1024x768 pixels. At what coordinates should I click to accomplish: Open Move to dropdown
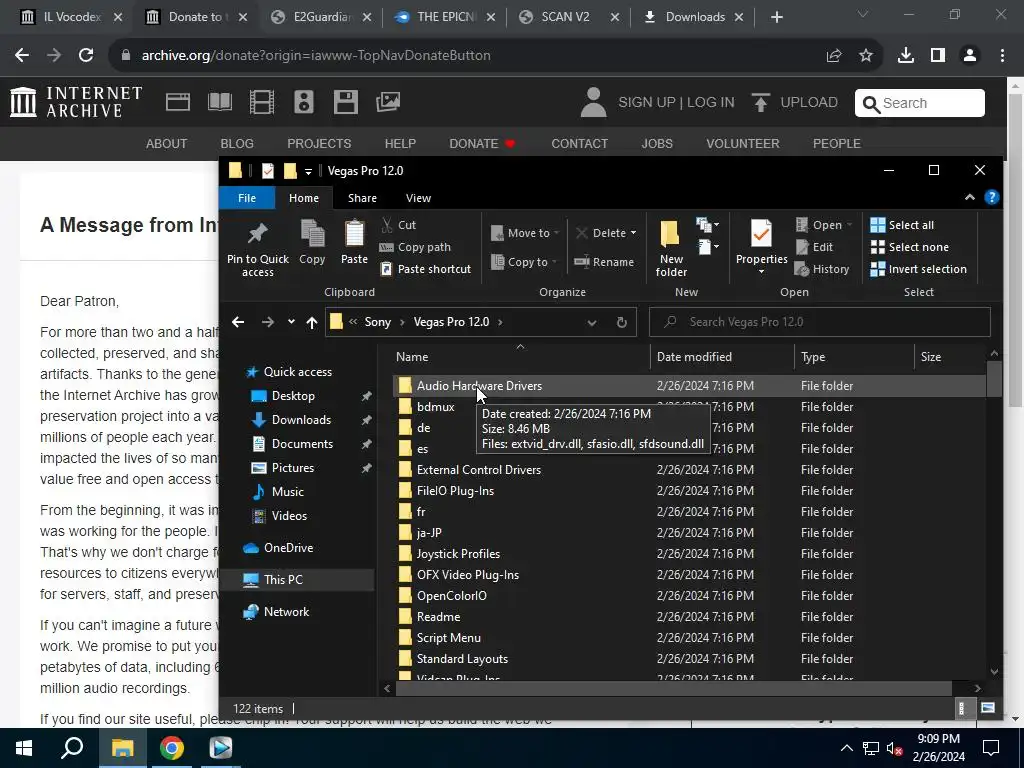point(525,232)
